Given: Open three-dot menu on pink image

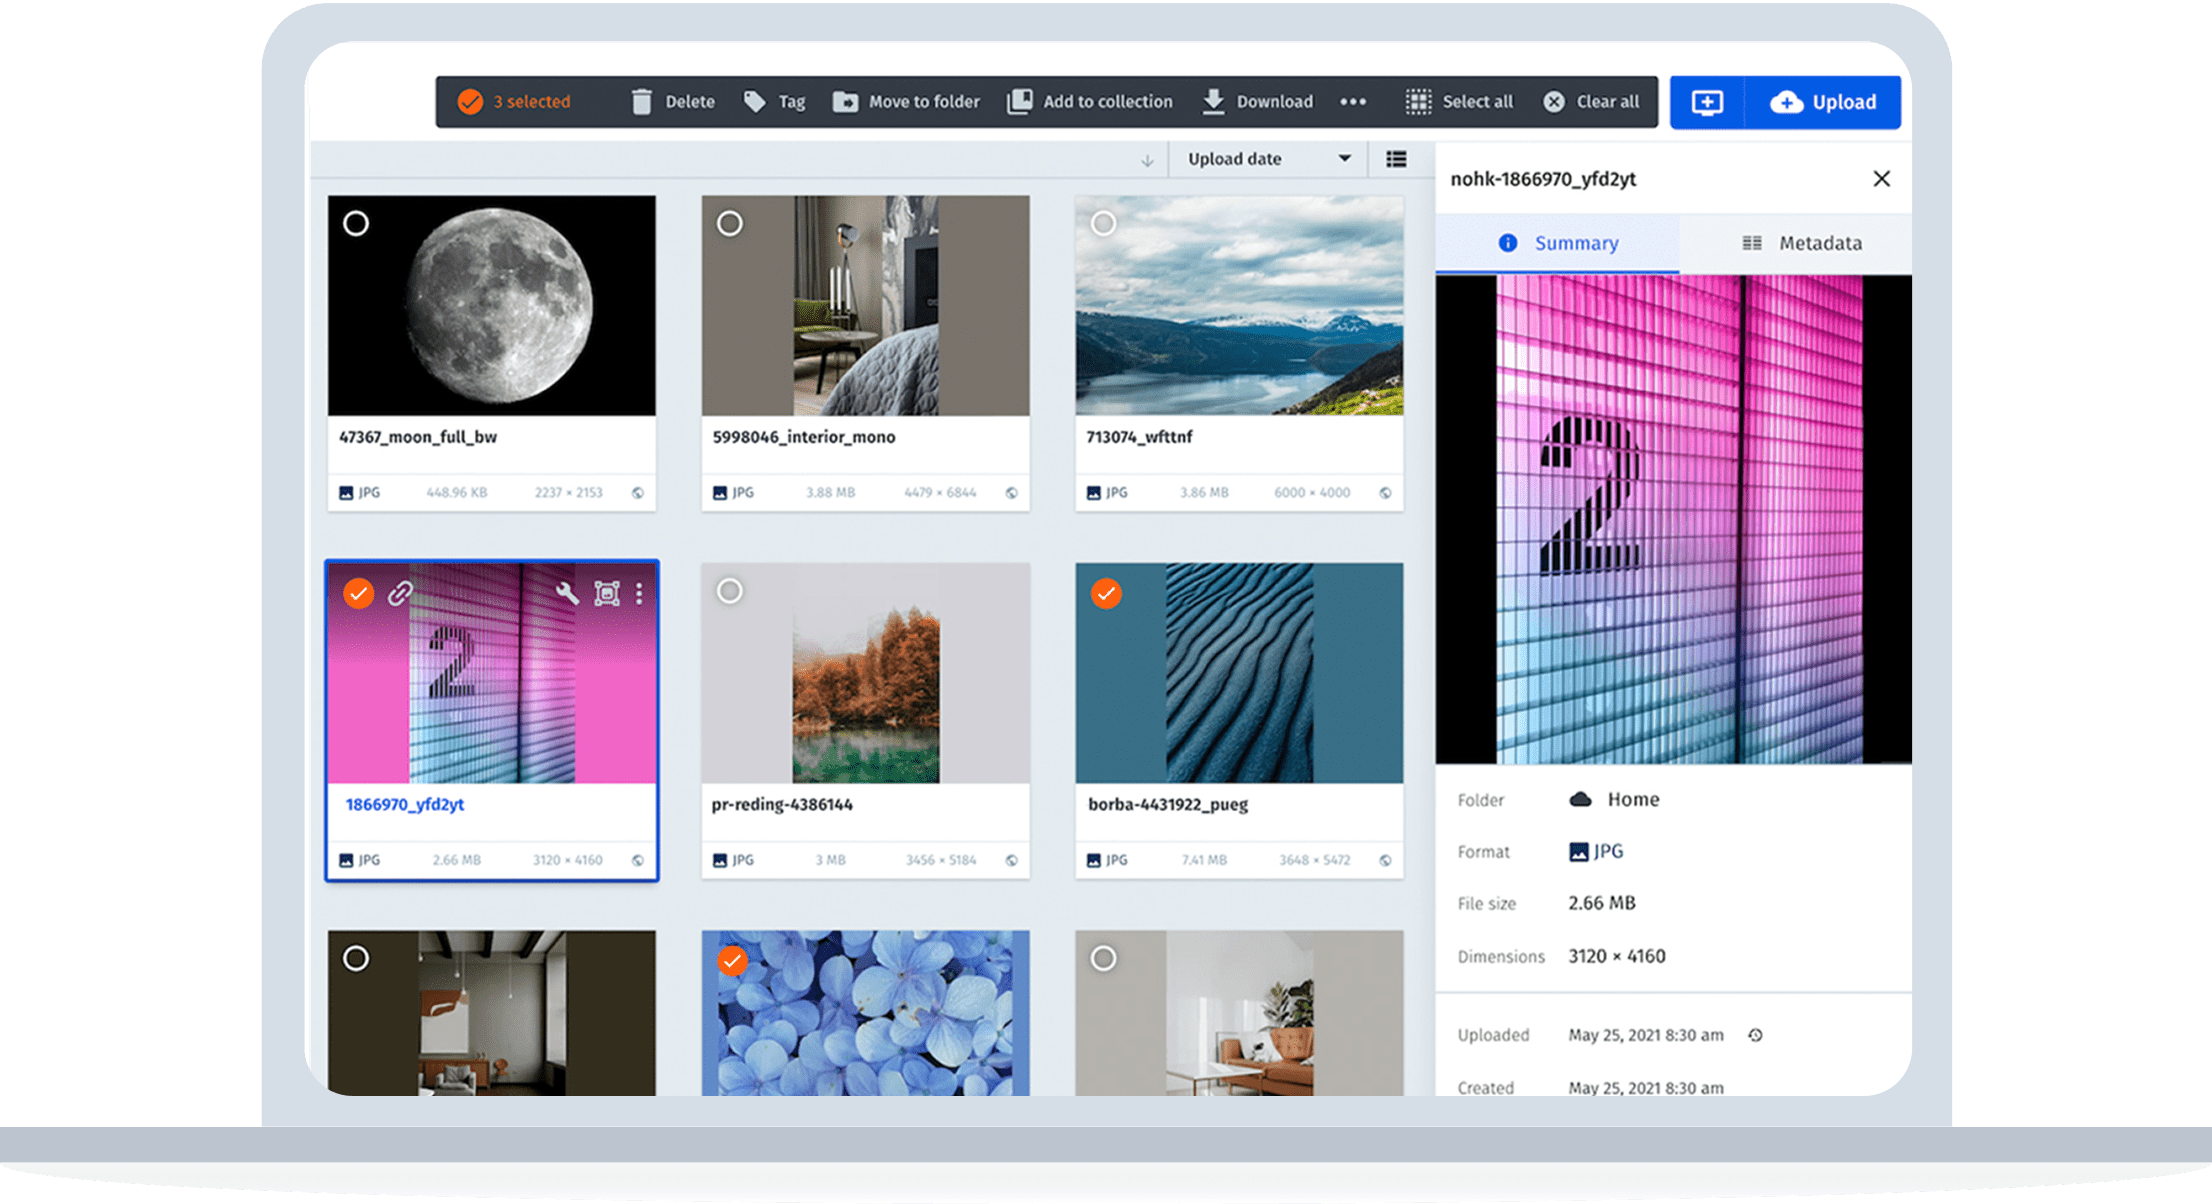Looking at the screenshot, I should pyautogui.click(x=639, y=593).
